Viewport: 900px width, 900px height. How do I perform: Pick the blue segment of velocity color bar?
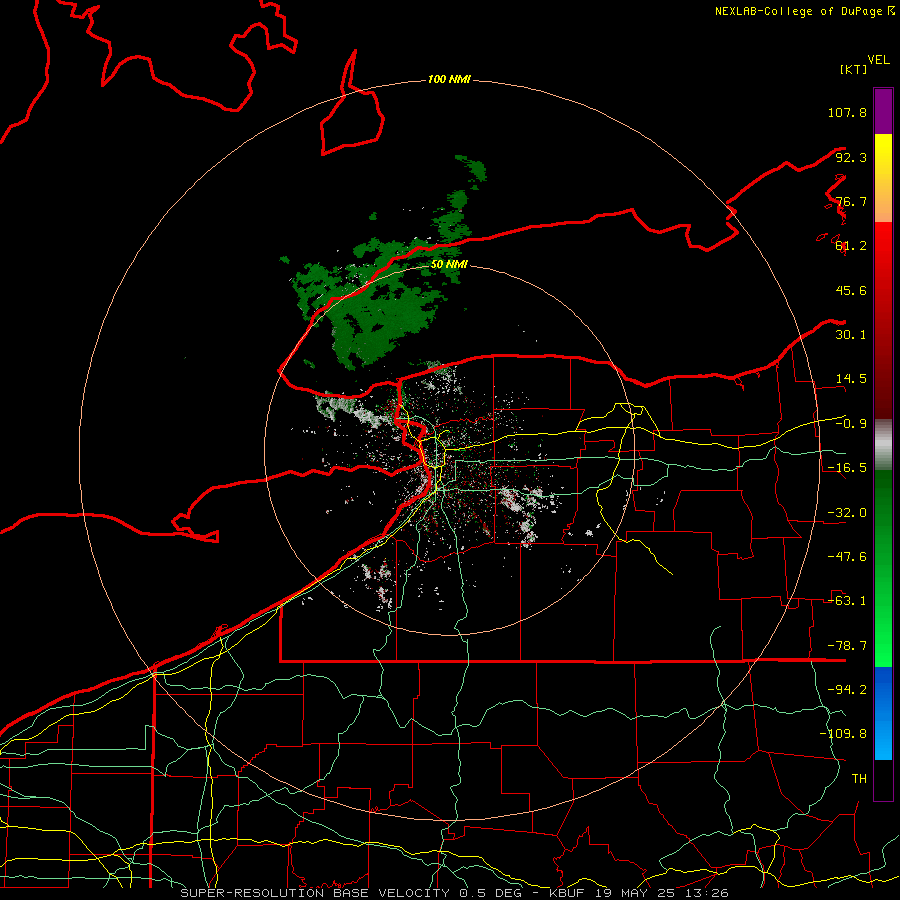883,713
